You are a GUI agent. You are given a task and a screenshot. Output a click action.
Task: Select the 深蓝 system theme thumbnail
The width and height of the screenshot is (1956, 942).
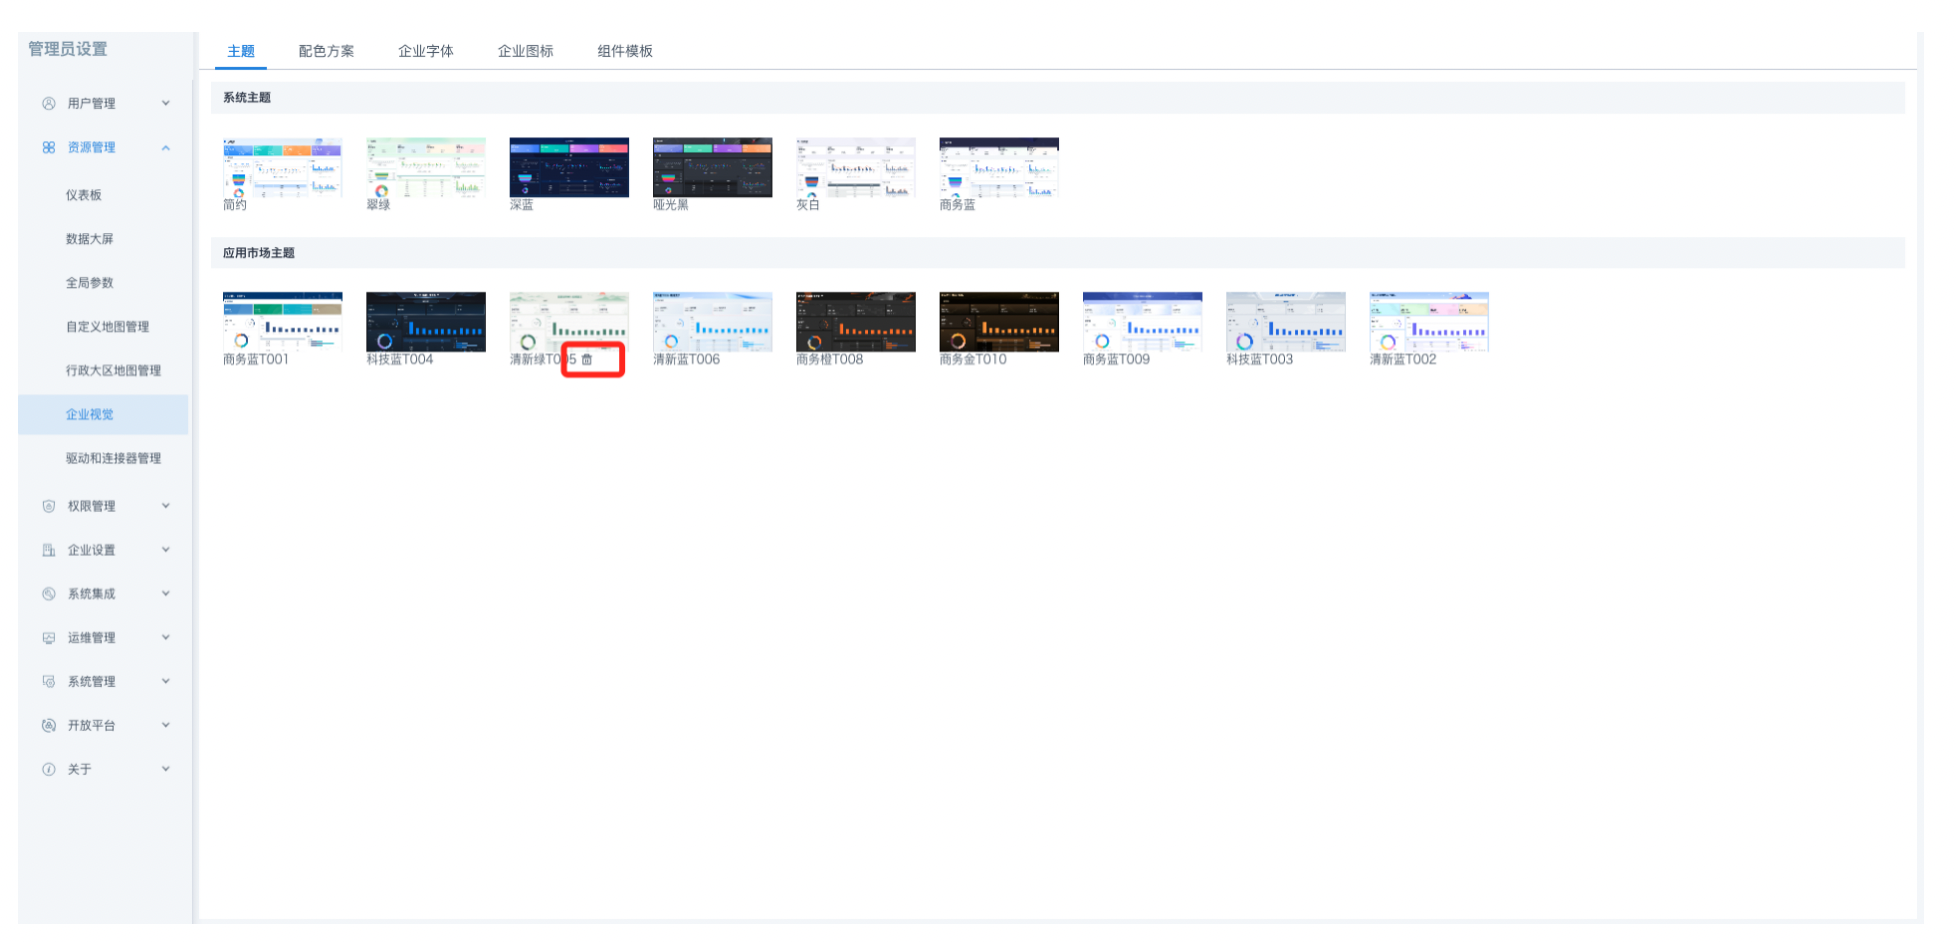click(569, 167)
